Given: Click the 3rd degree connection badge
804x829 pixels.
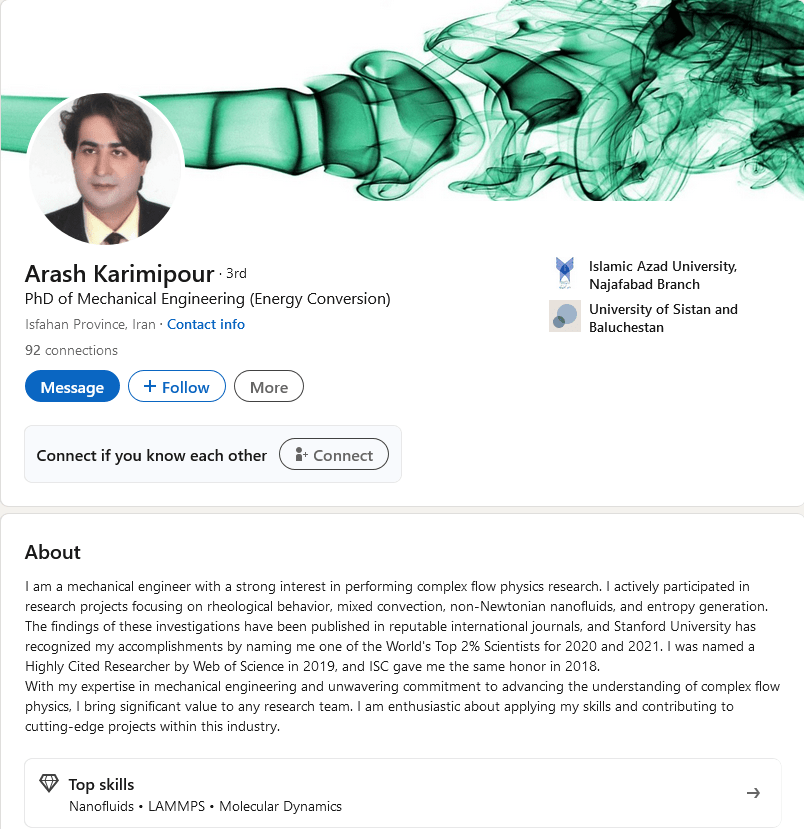Looking at the screenshot, I should pos(236,273).
